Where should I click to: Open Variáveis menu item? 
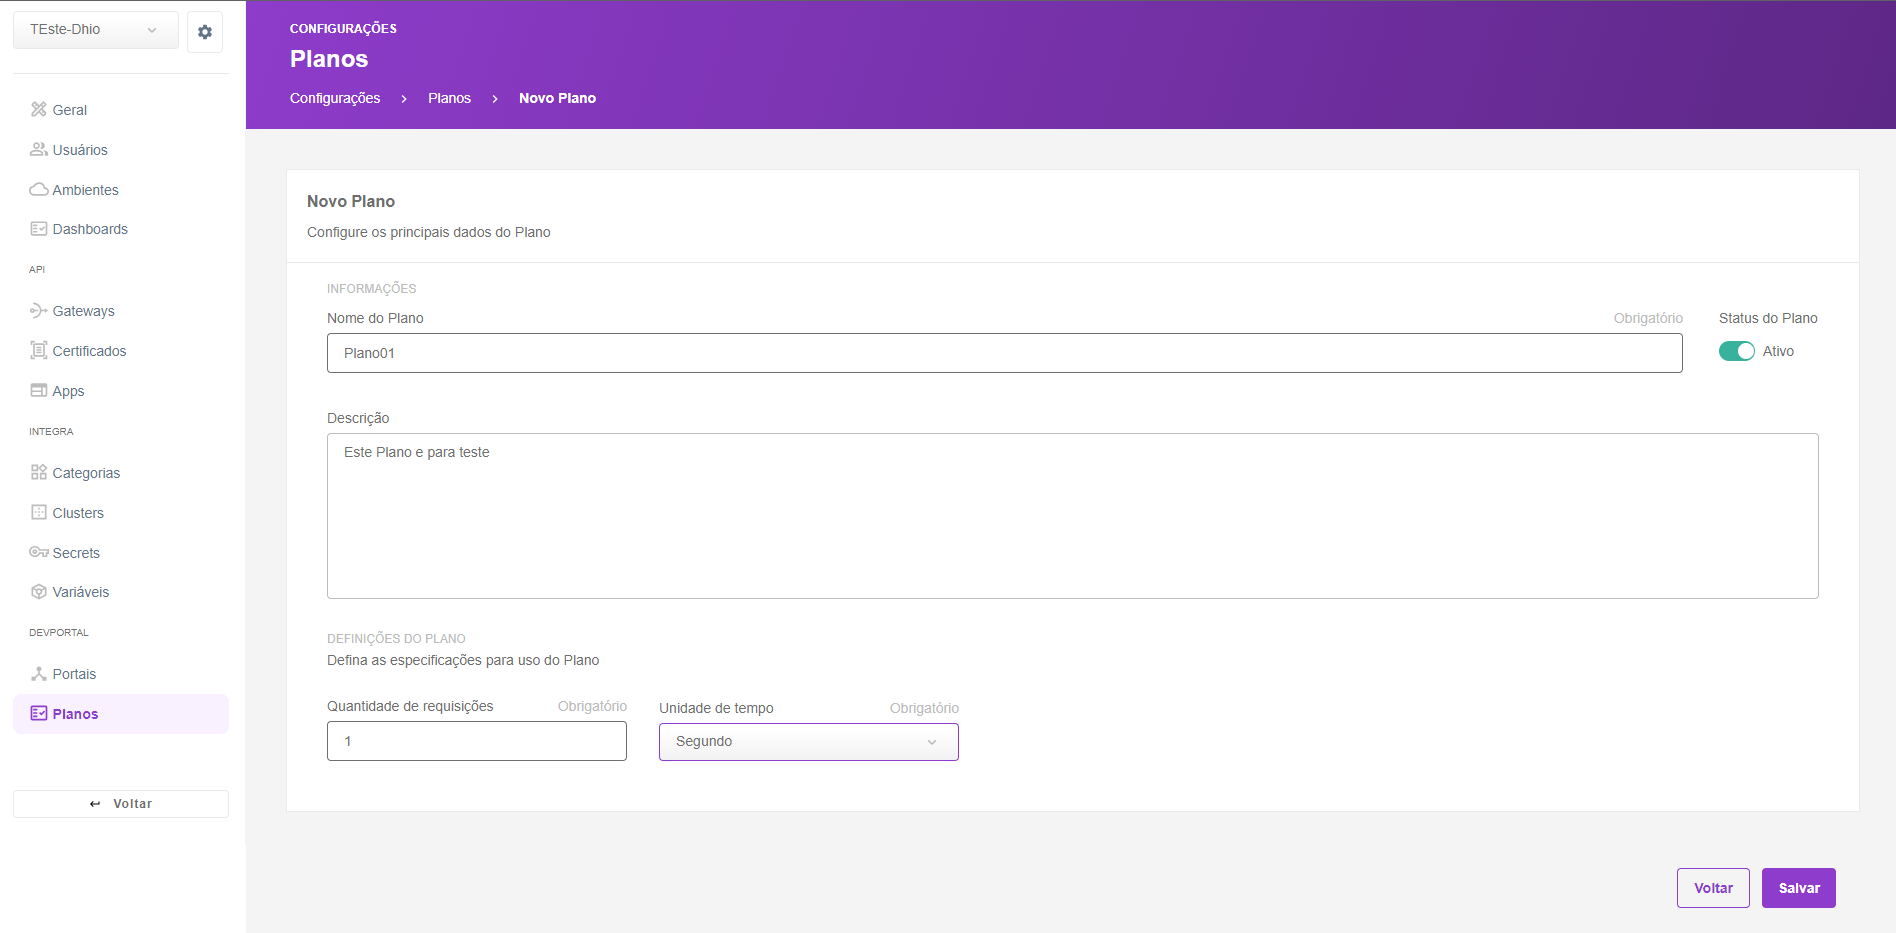coord(121,592)
